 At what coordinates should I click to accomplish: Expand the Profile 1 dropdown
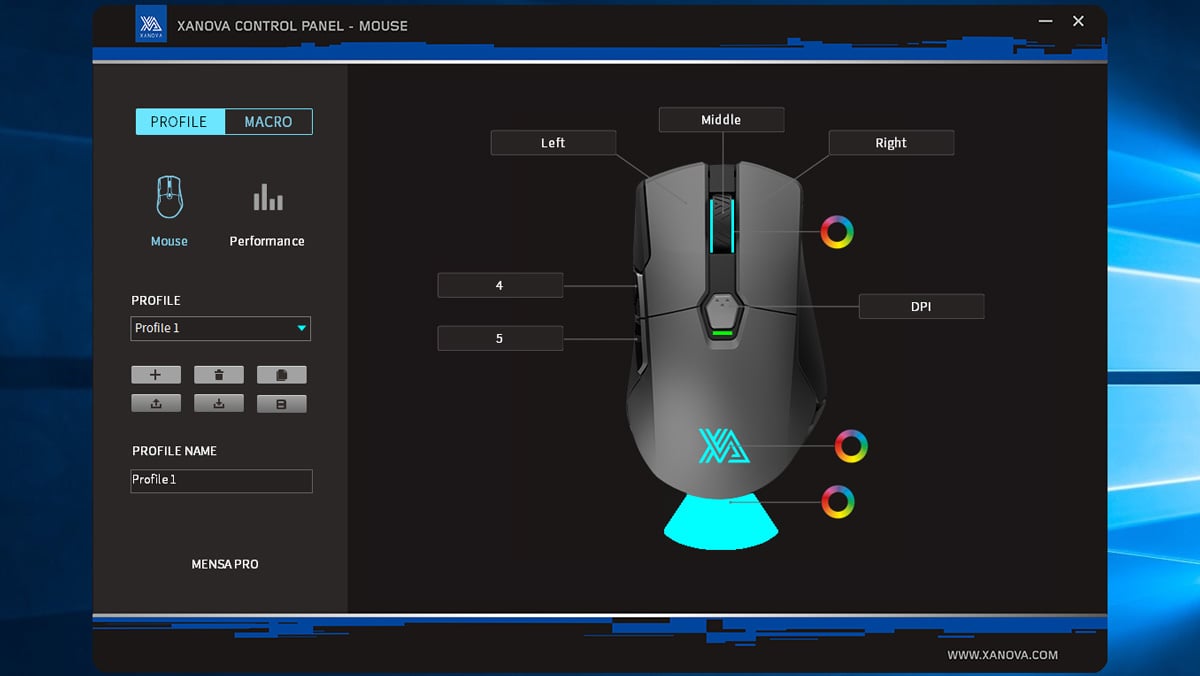(221, 328)
